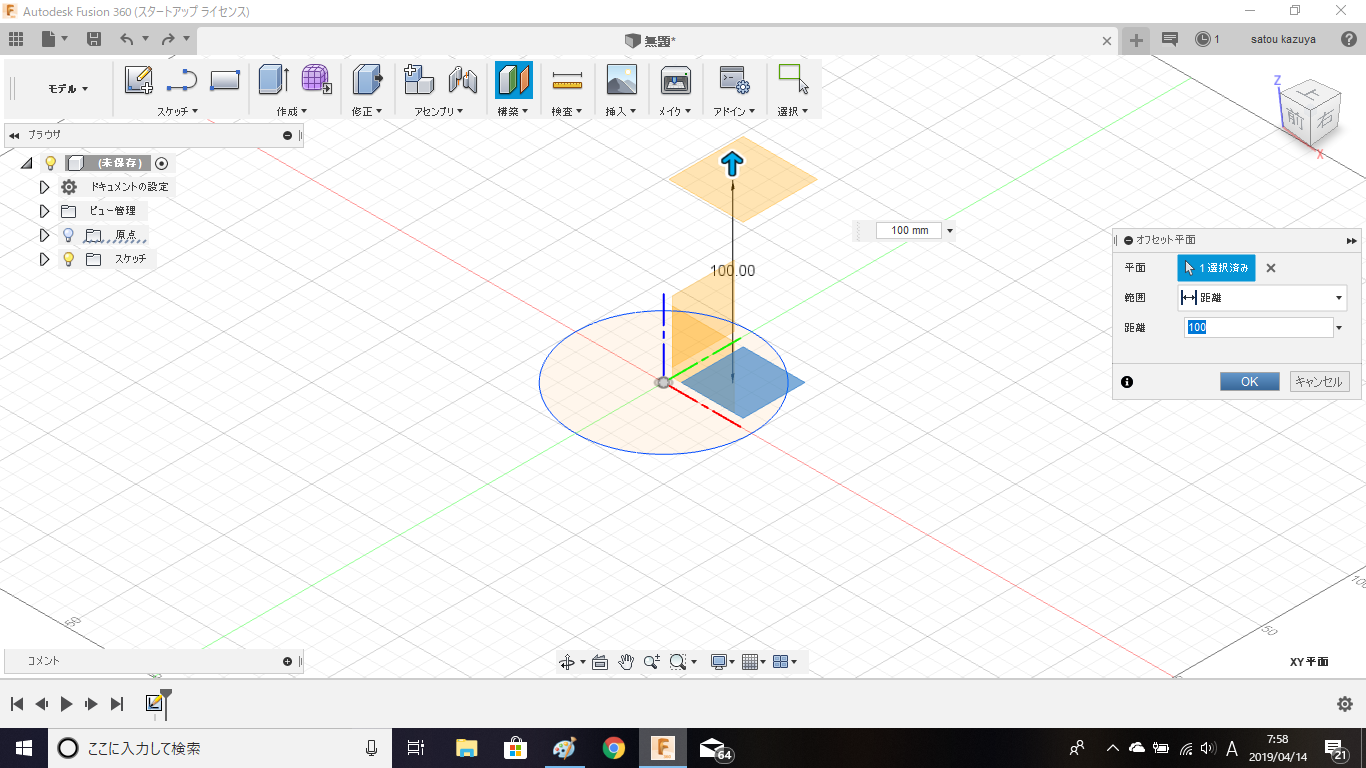Viewport: 1366px width, 768px height.
Task: Click the ViewCube to reorient view
Action: [1308, 113]
